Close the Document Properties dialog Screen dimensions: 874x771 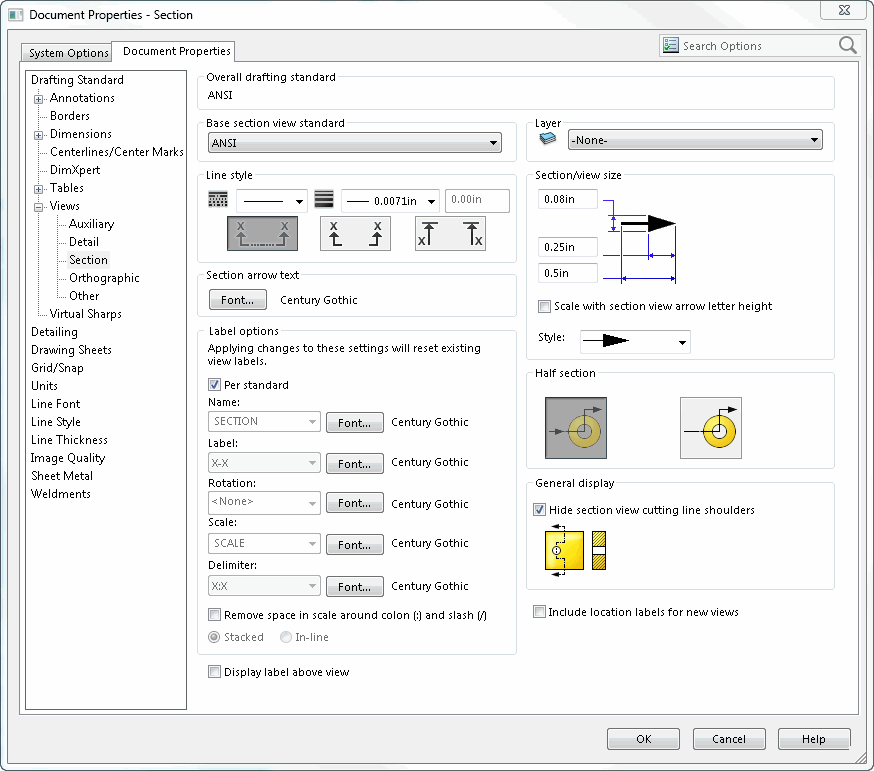coord(844,11)
